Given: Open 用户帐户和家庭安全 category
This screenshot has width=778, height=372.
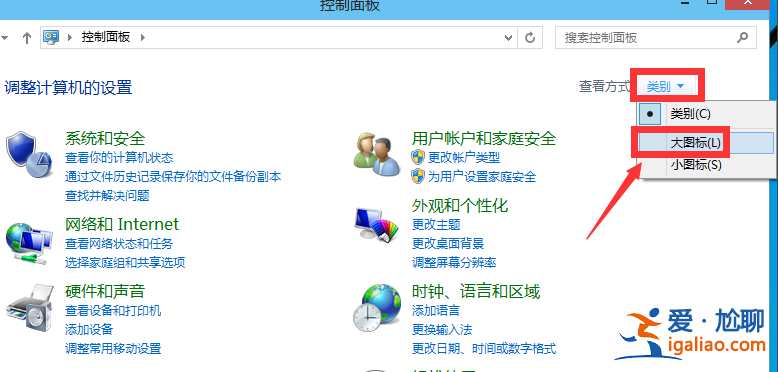Looking at the screenshot, I should (x=484, y=138).
